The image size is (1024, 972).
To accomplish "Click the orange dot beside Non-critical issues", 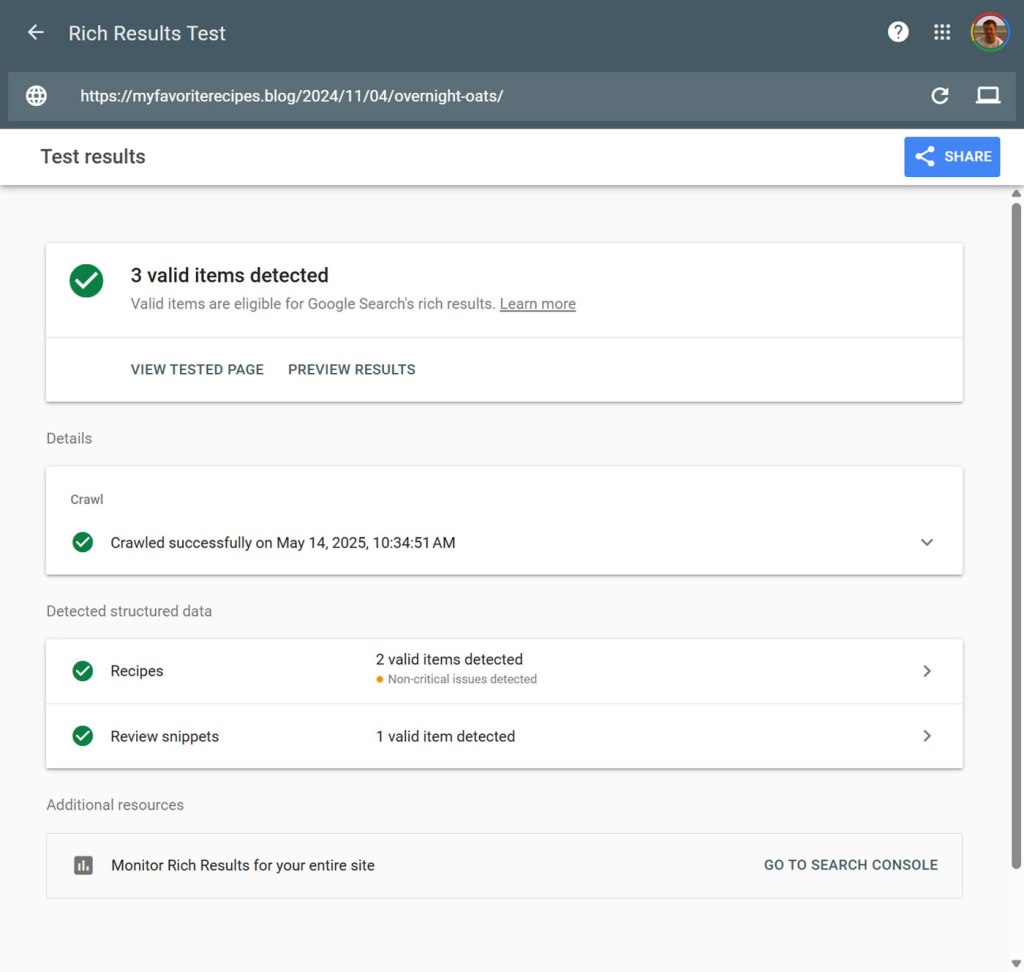I will pos(379,679).
